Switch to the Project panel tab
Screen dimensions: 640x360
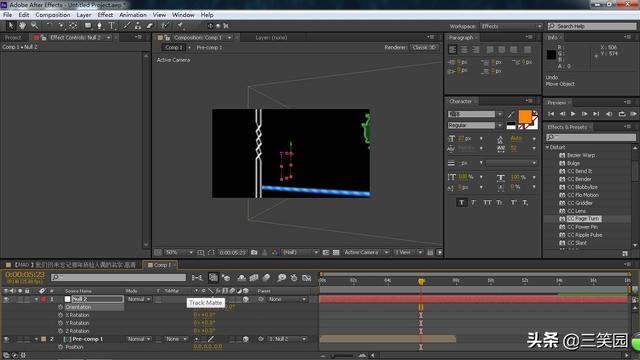pos(13,38)
